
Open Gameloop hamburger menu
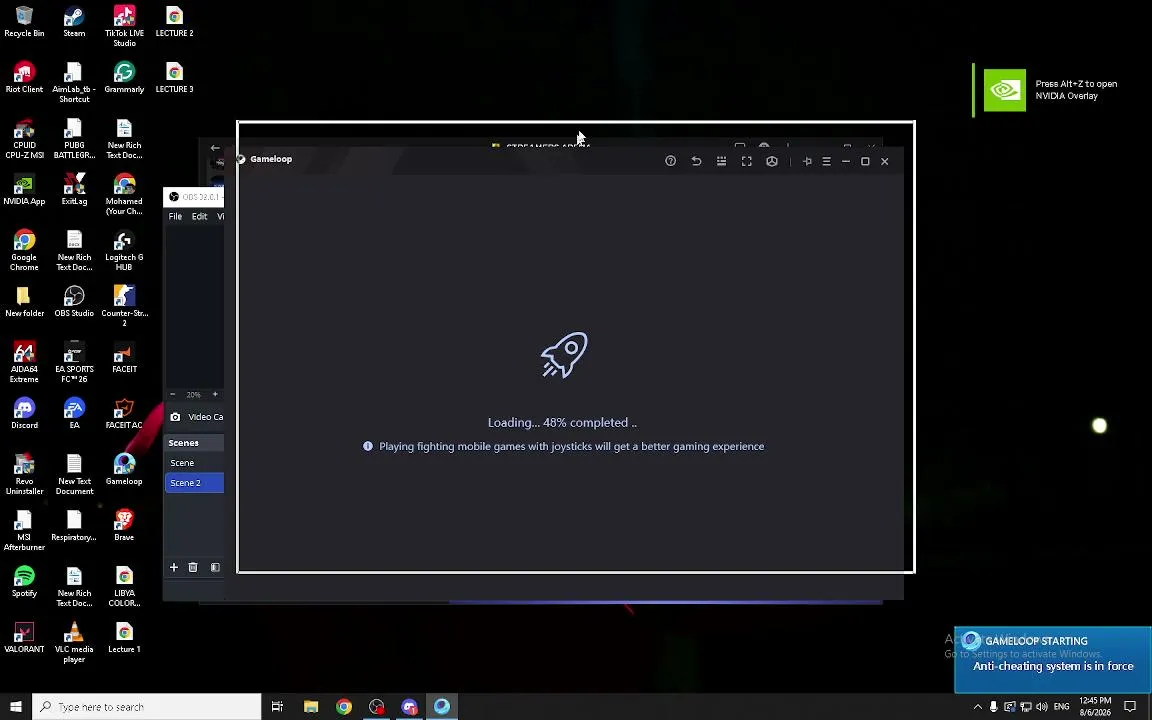point(827,161)
